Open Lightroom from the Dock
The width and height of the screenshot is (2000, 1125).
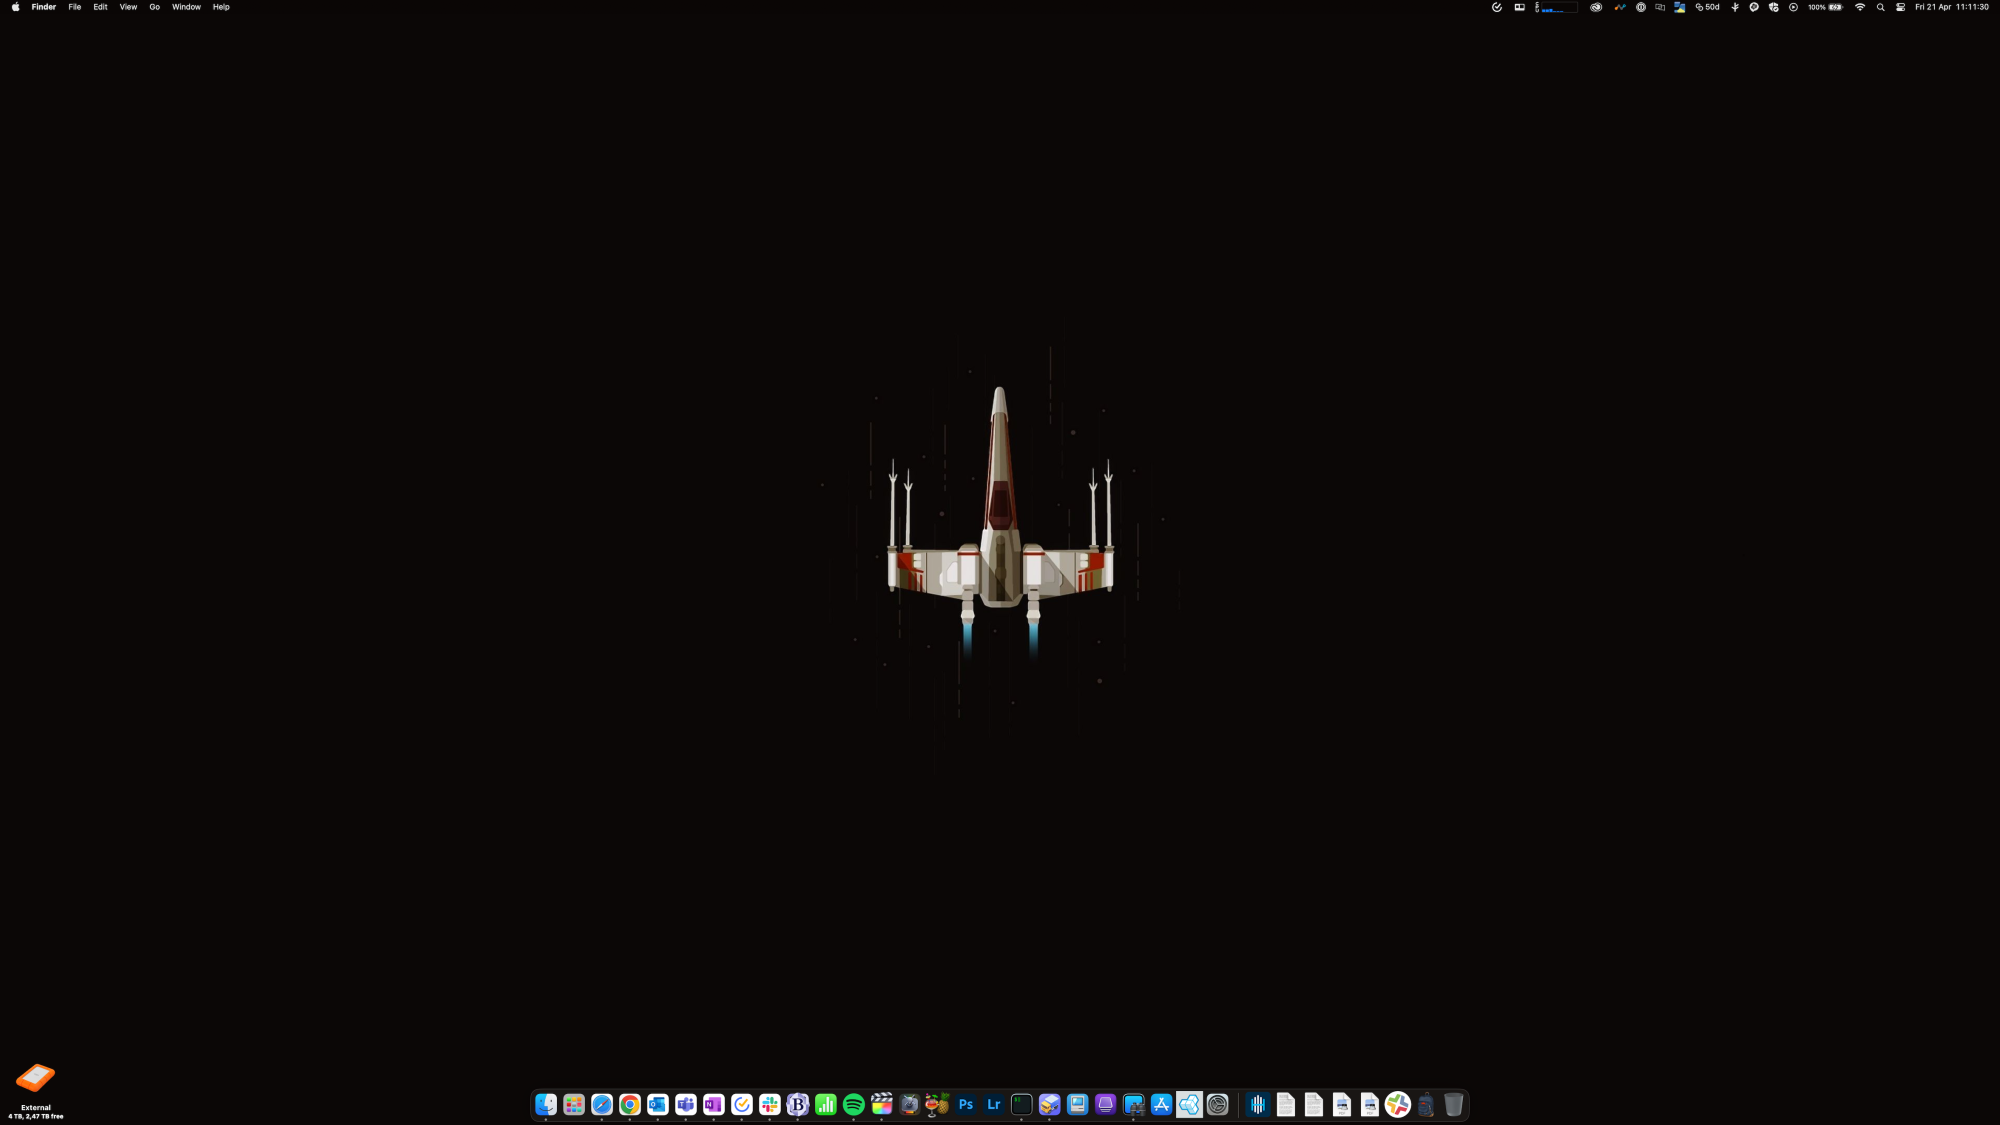click(994, 1104)
